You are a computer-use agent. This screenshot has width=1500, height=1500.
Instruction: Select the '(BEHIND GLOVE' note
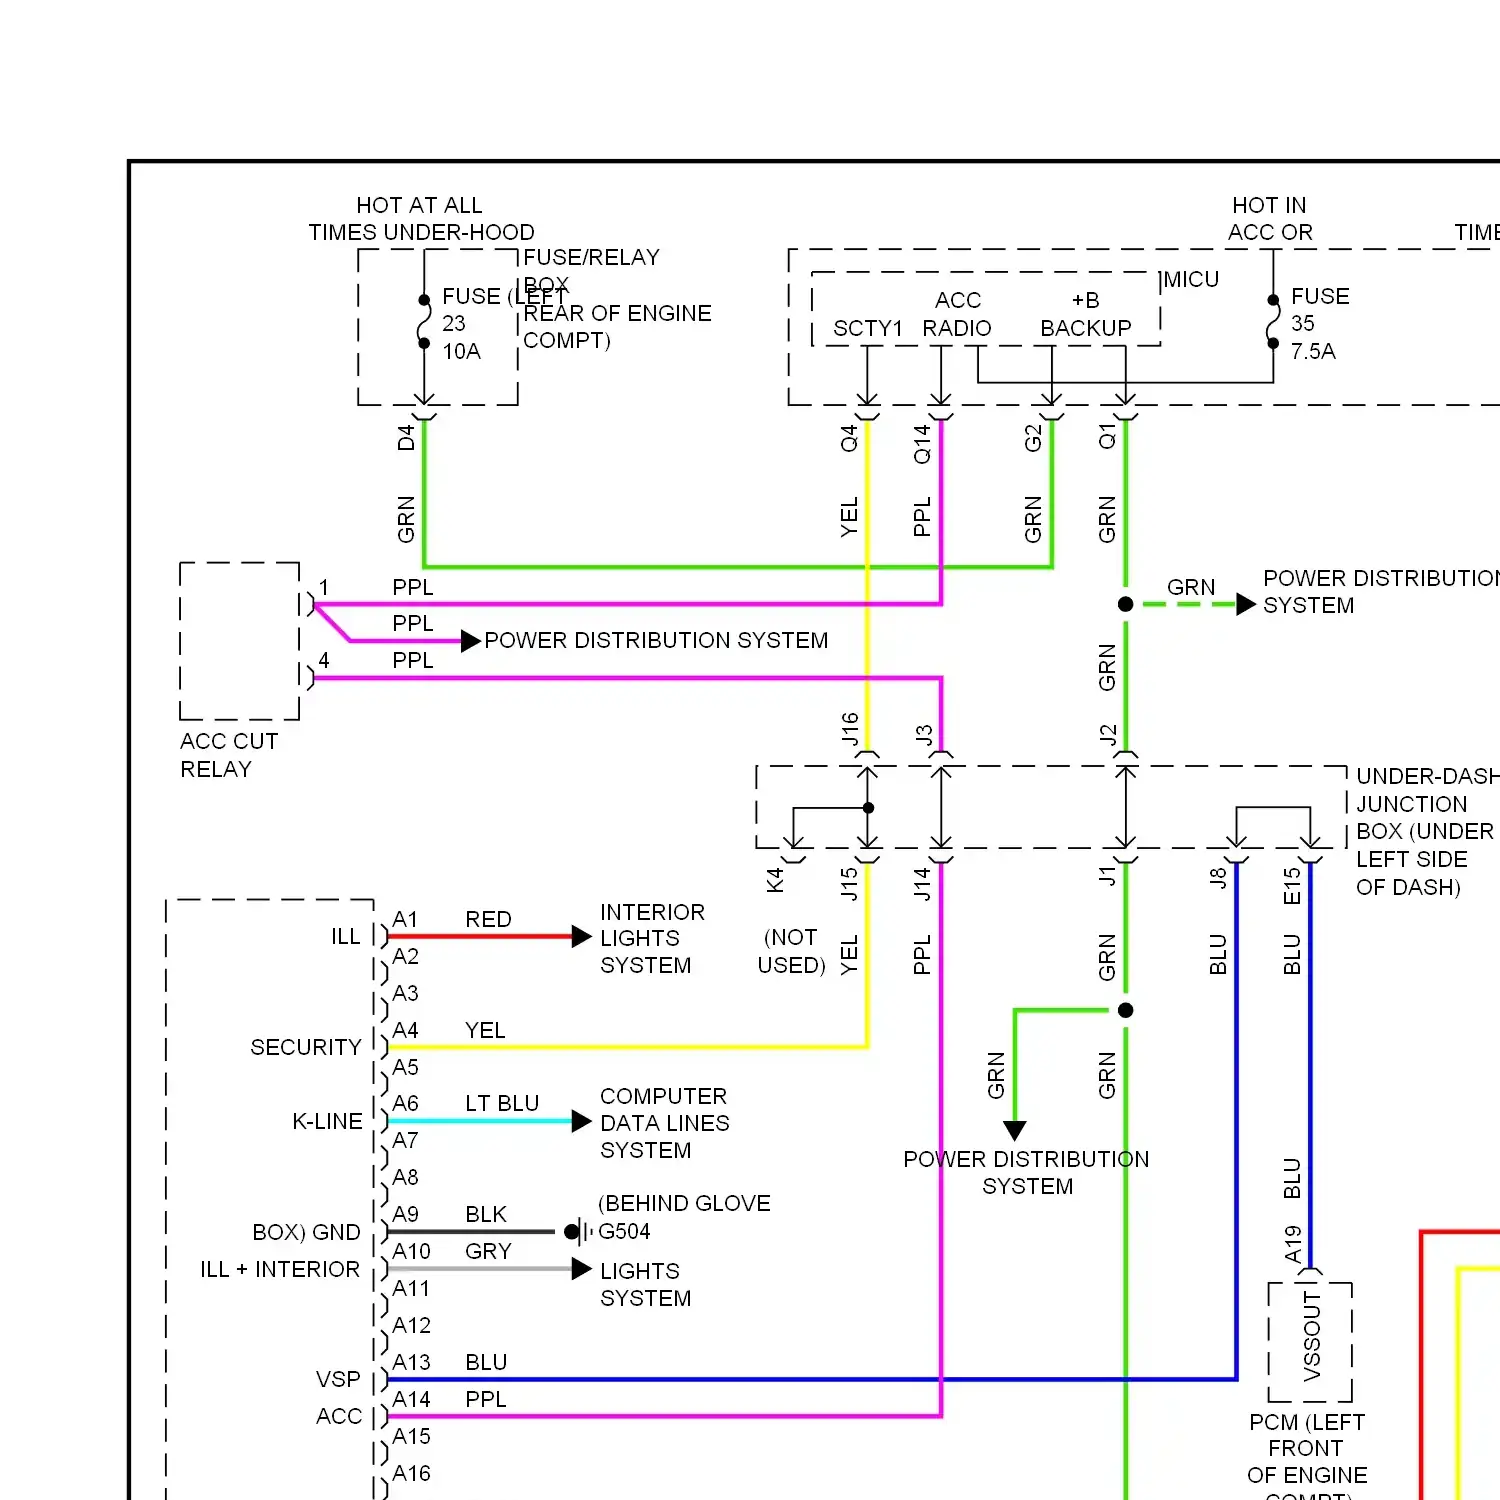point(684,1203)
